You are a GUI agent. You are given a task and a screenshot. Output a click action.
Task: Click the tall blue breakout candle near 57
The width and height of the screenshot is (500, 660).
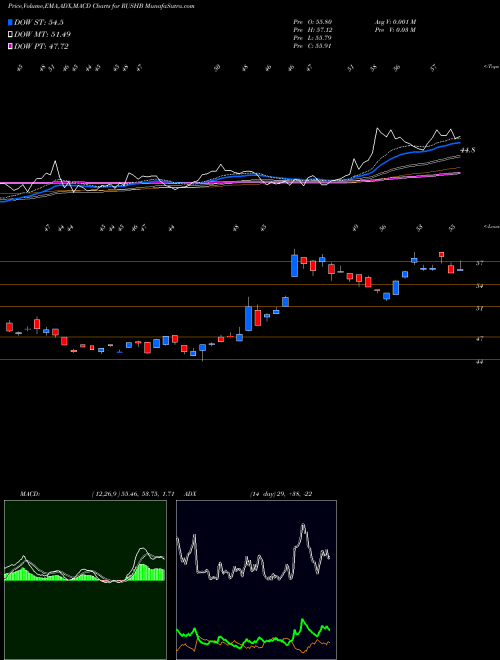[x=295, y=265]
